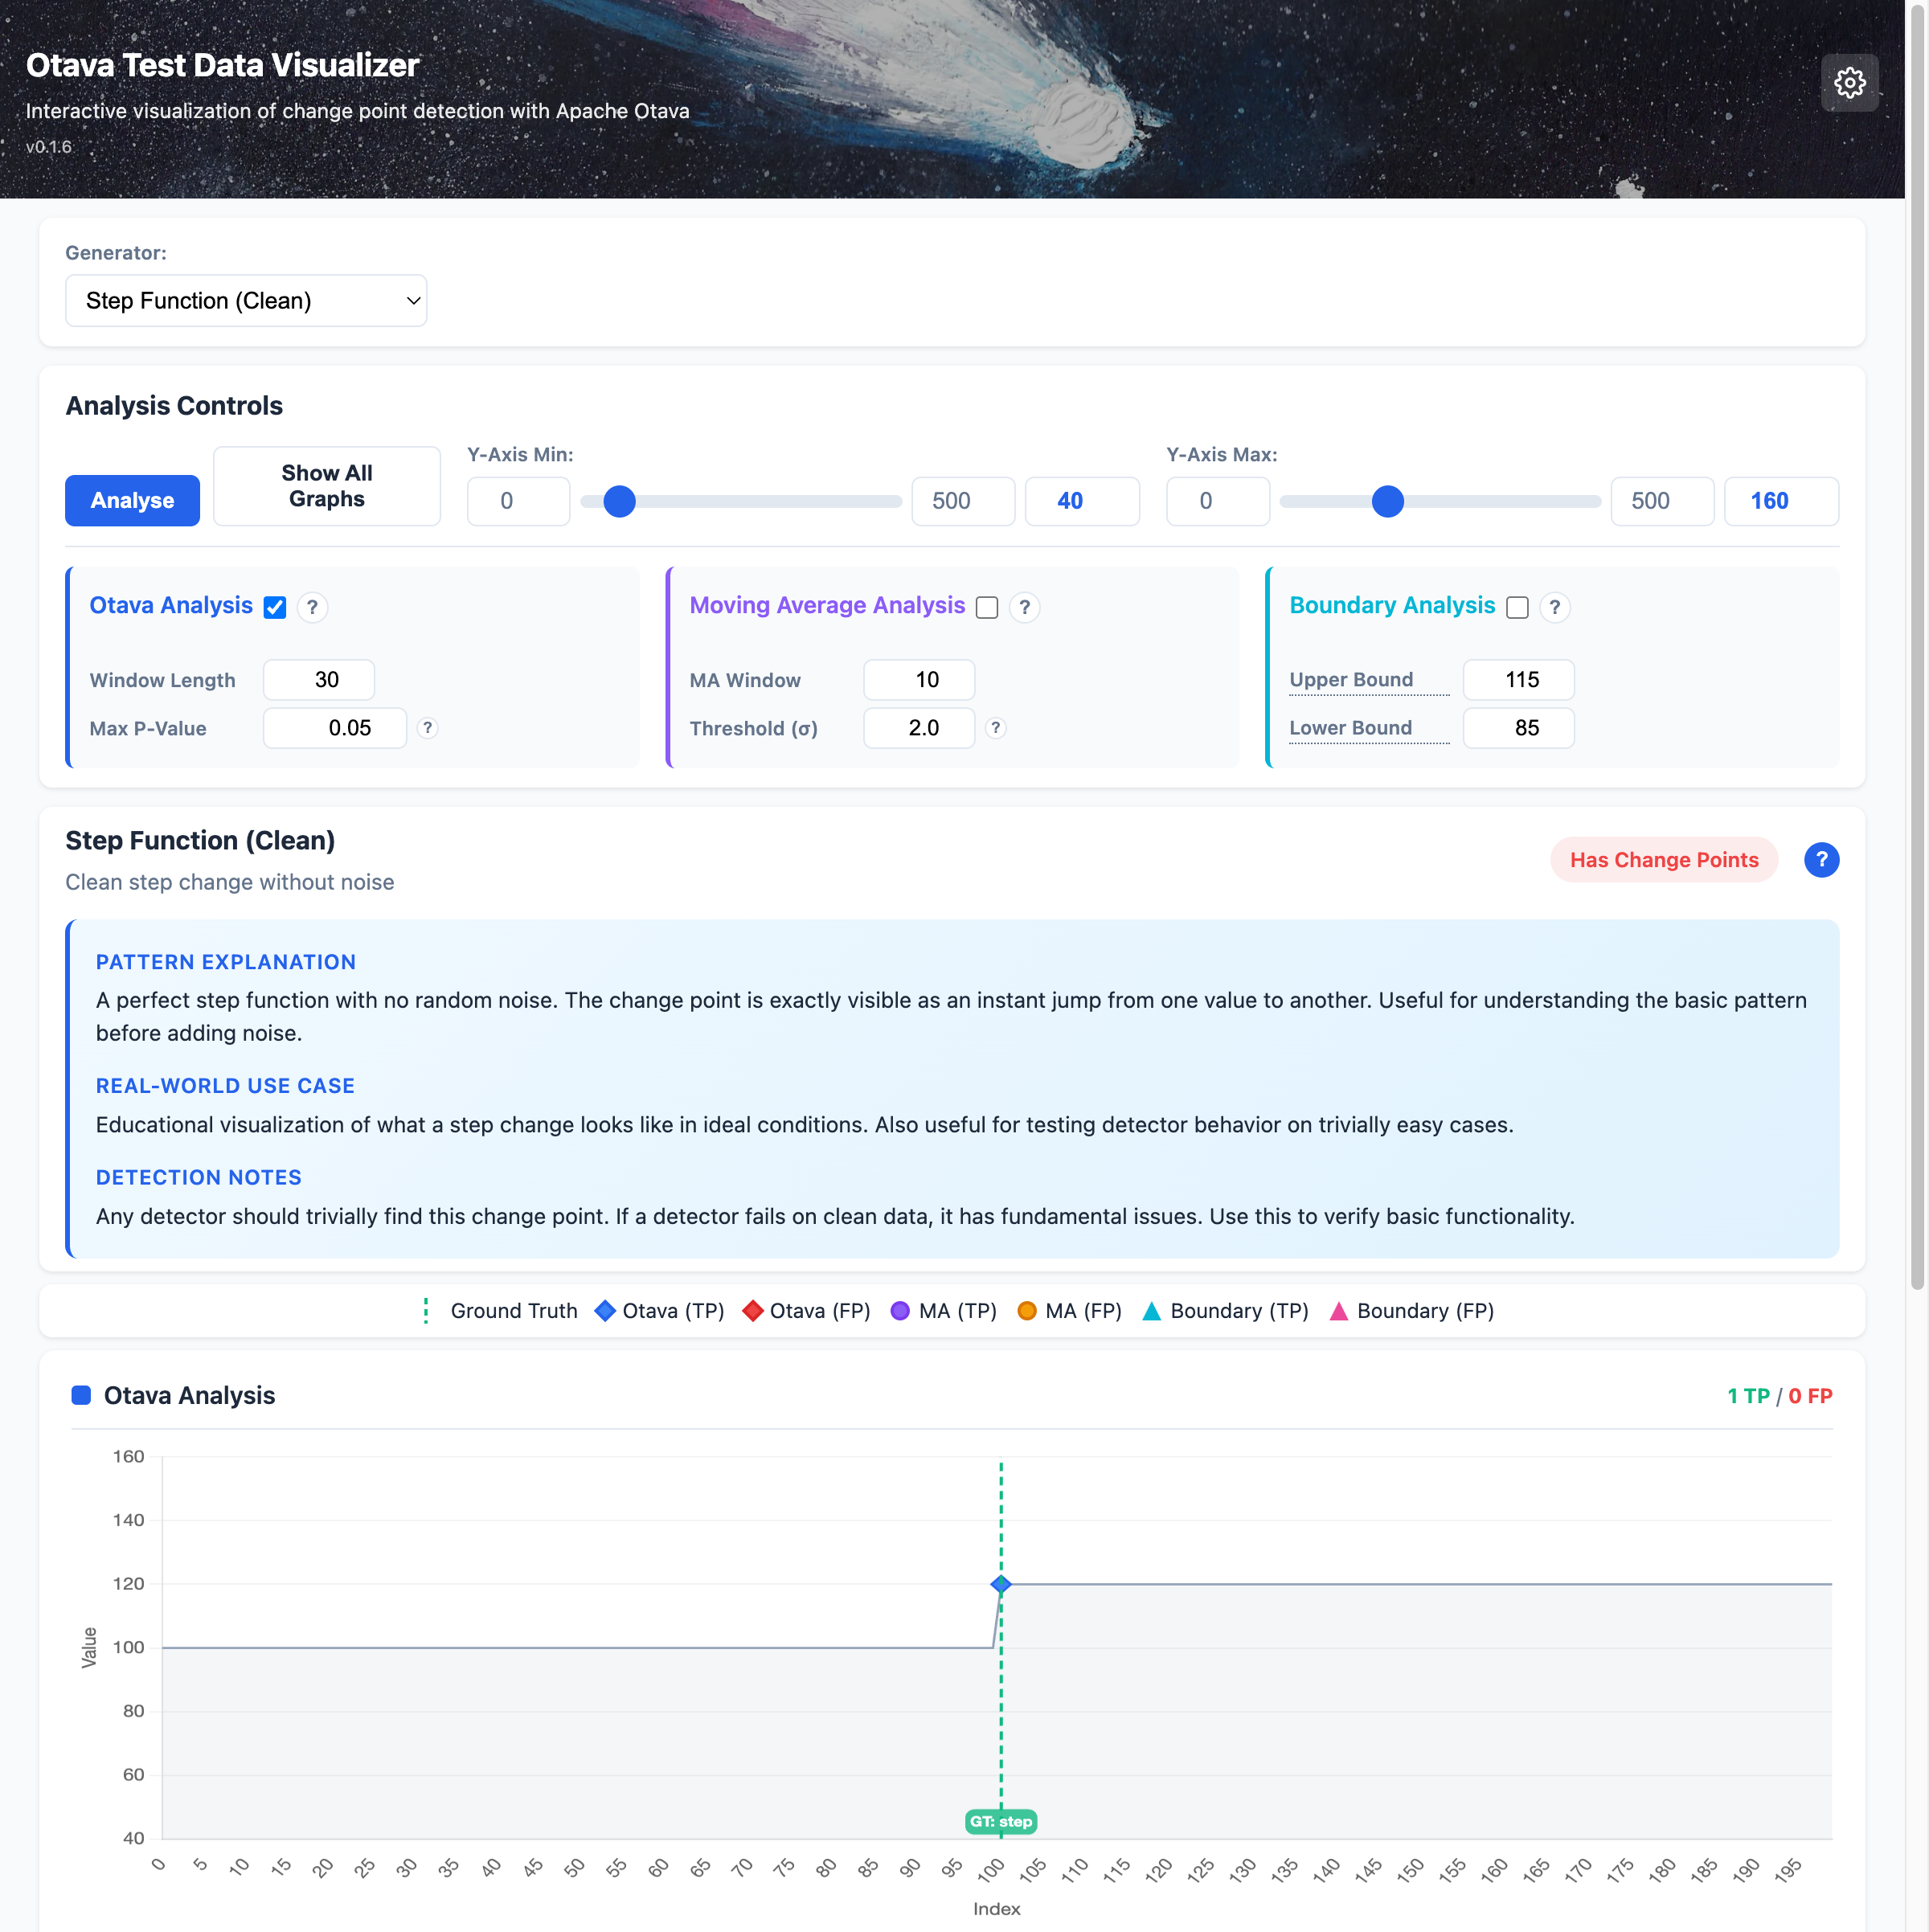This screenshot has height=1932, width=1929.
Task: Focus the Window Length input
Action: (319, 680)
